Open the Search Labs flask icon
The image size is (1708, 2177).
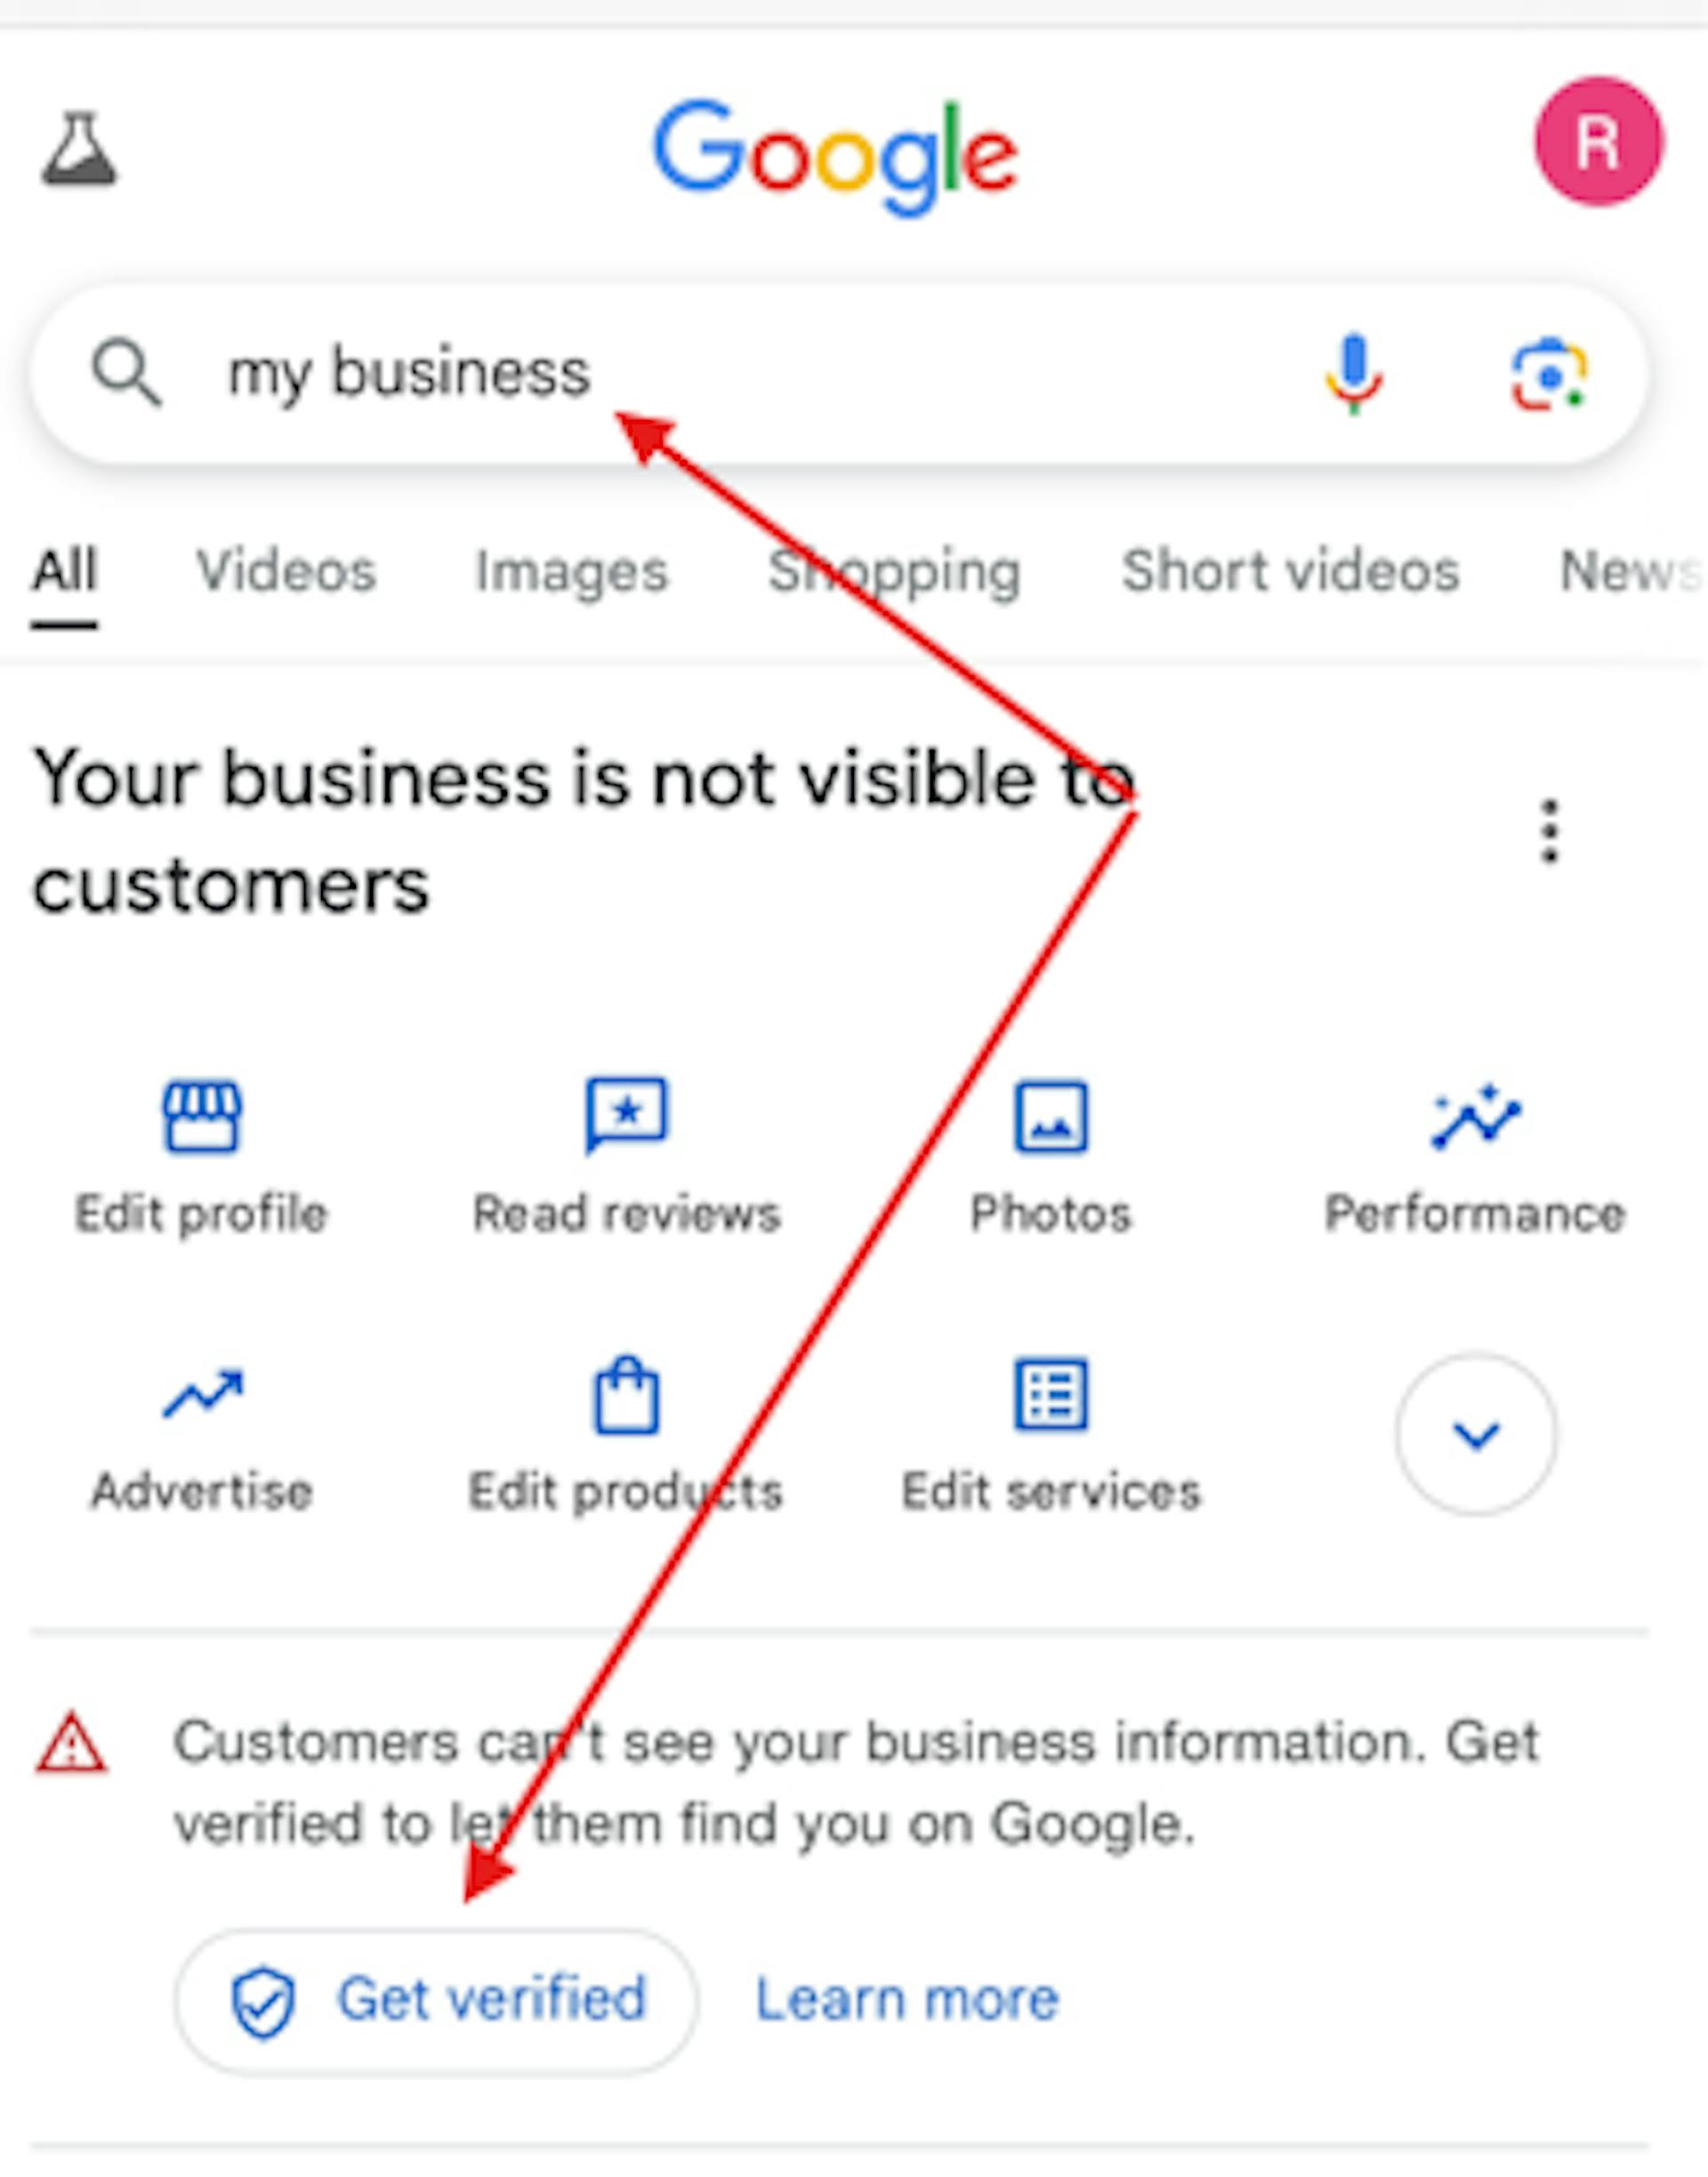click(79, 149)
